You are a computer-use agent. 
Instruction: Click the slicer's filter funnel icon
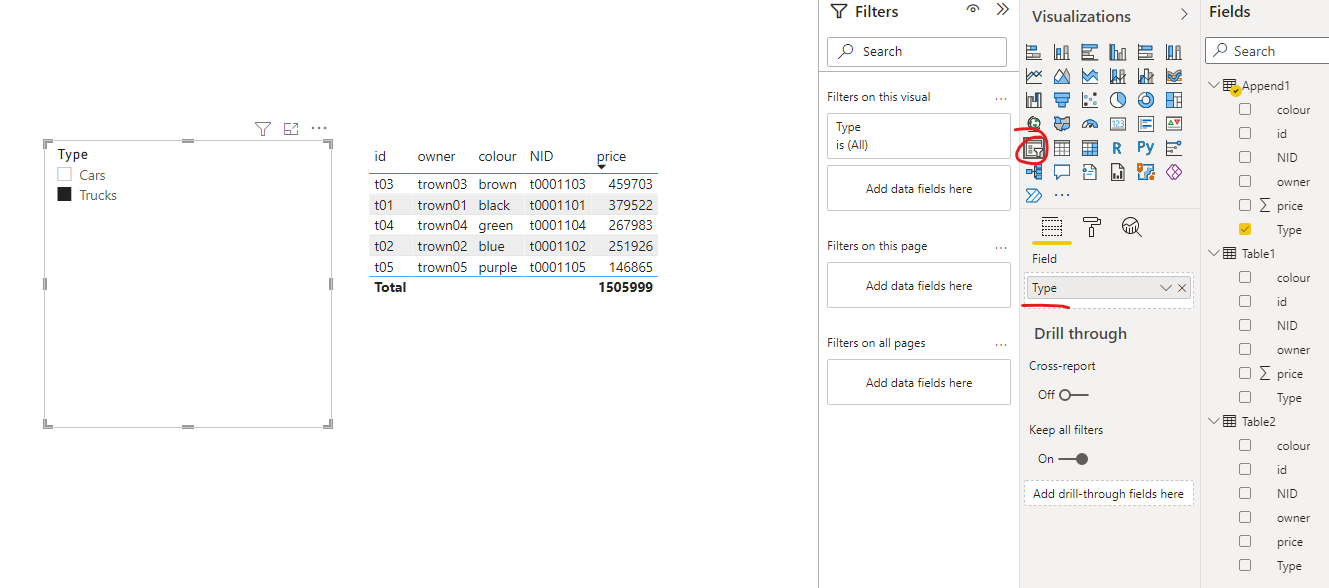coord(262,128)
